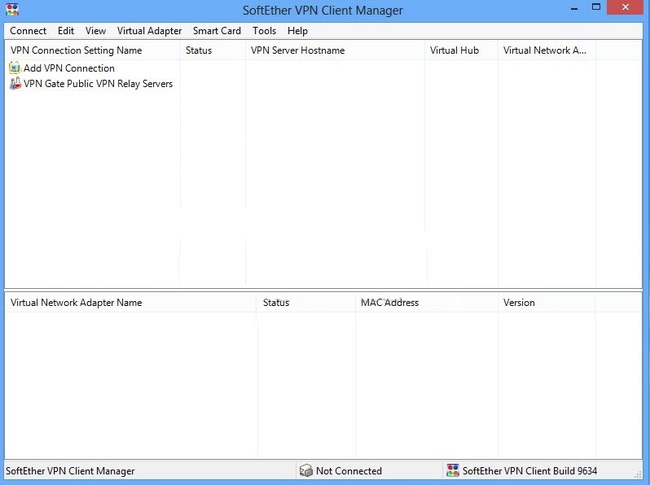Click the Virtual Hub column header
The height and width of the screenshot is (485, 650).
tap(462, 51)
